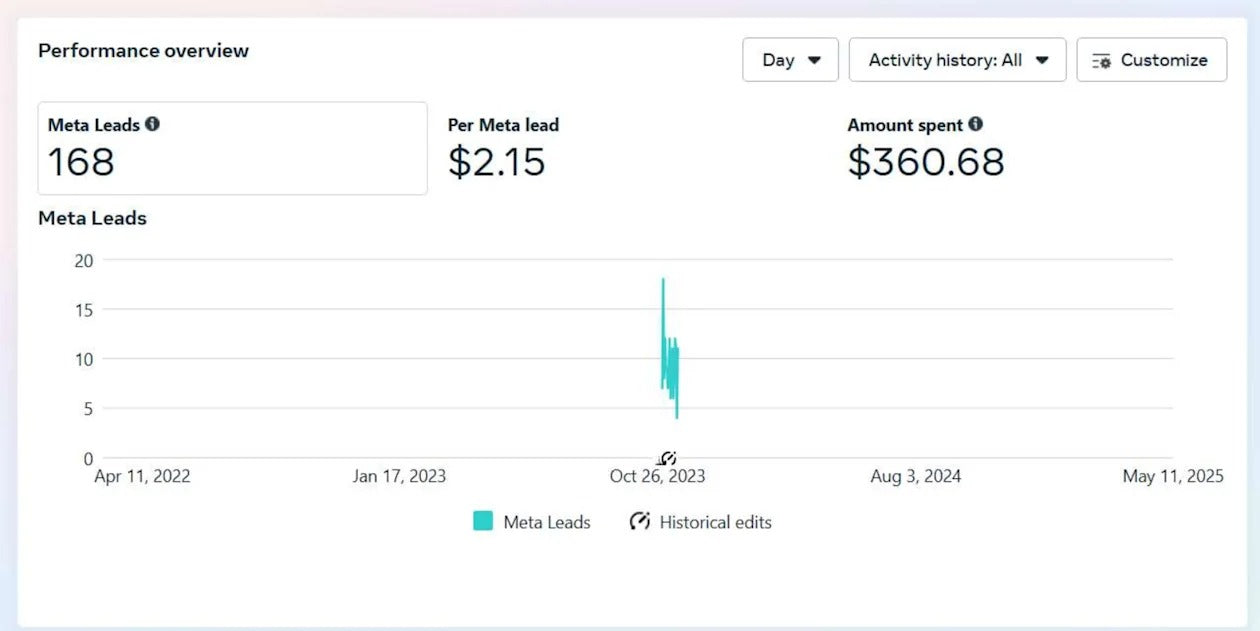This screenshot has width=1260, height=631.
Task: Click the tallest teal spike on the chart
Action: click(662, 300)
